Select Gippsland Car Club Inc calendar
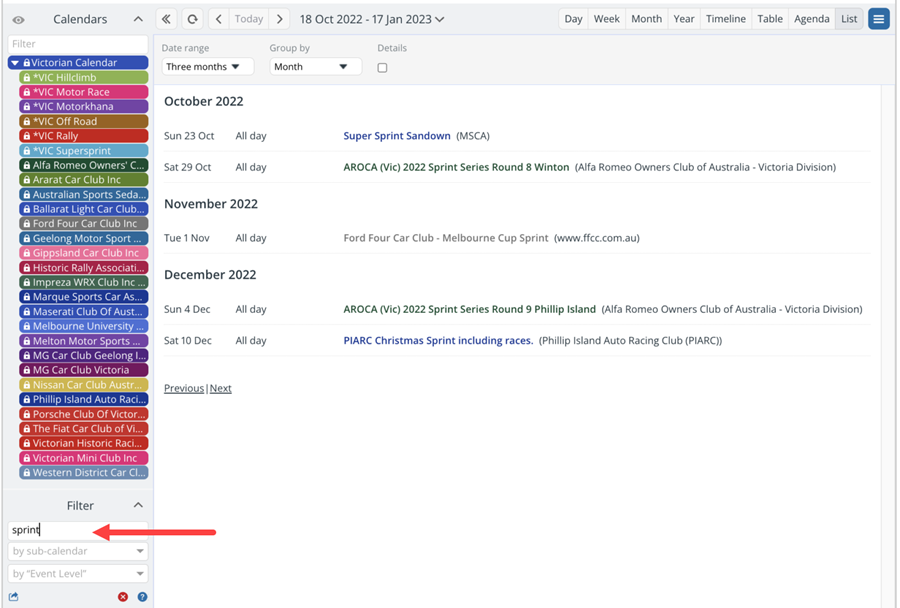 84,253
